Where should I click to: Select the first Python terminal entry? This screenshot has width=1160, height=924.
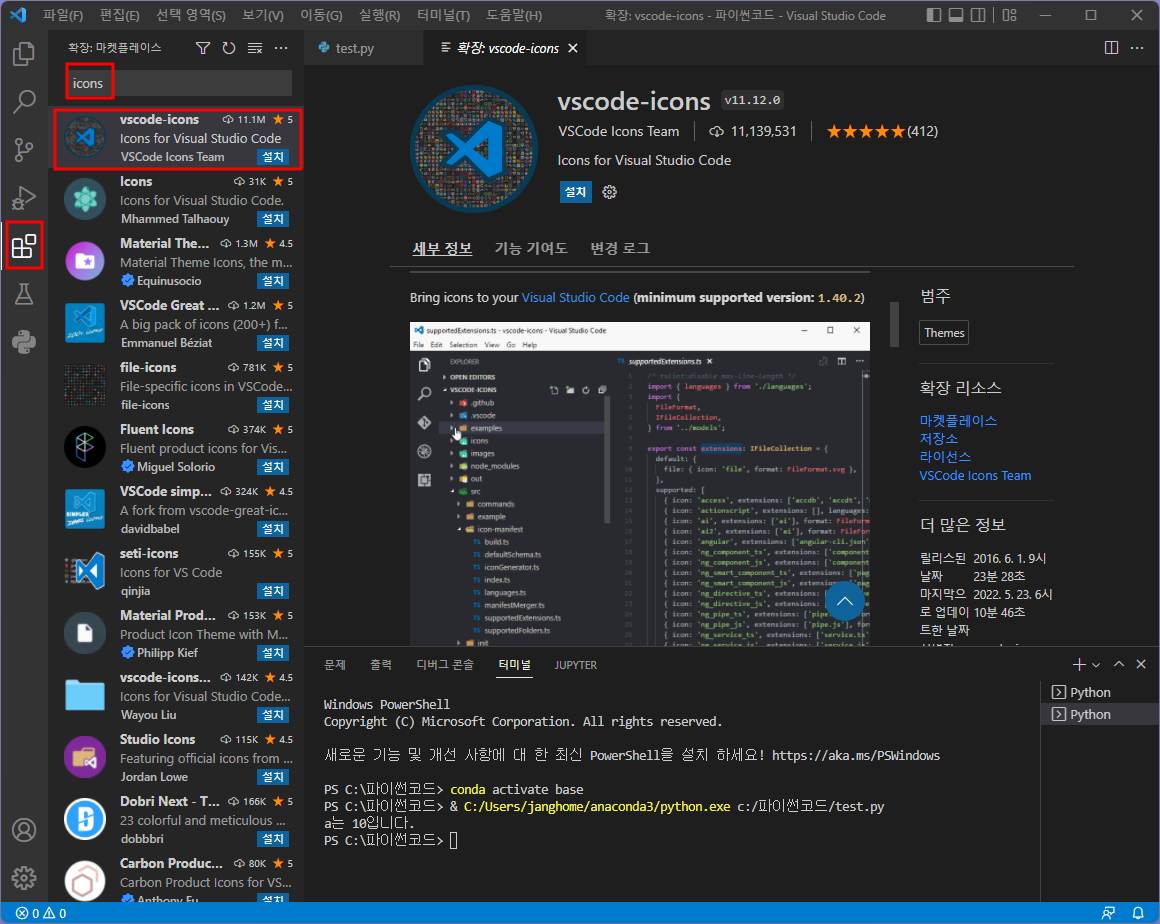click(x=1099, y=692)
